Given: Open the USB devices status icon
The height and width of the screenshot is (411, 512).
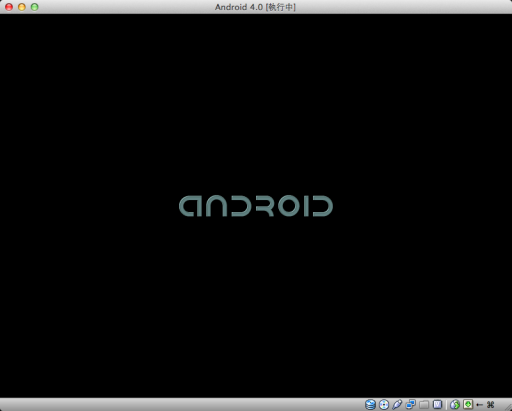Looking at the screenshot, I should (397, 405).
